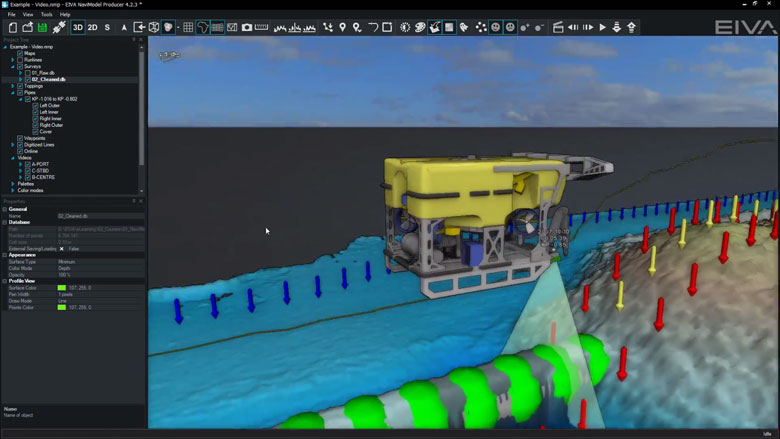Start video playback with play button

coord(602,27)
